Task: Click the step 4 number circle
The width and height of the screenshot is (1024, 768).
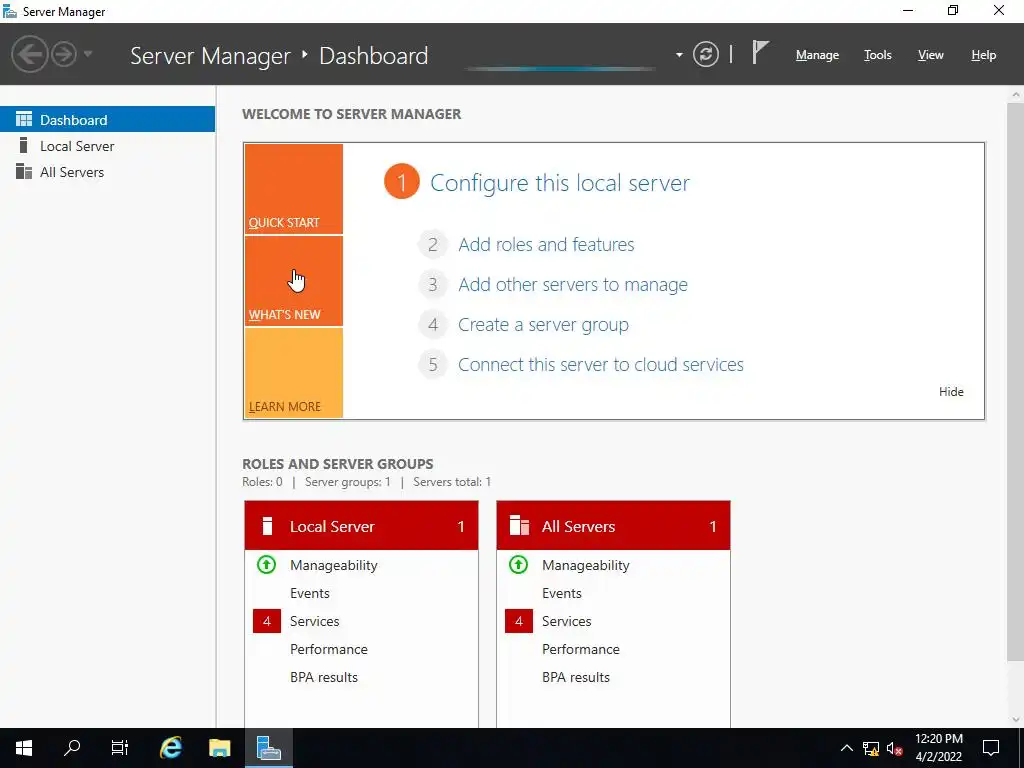Action: [432, 325]
